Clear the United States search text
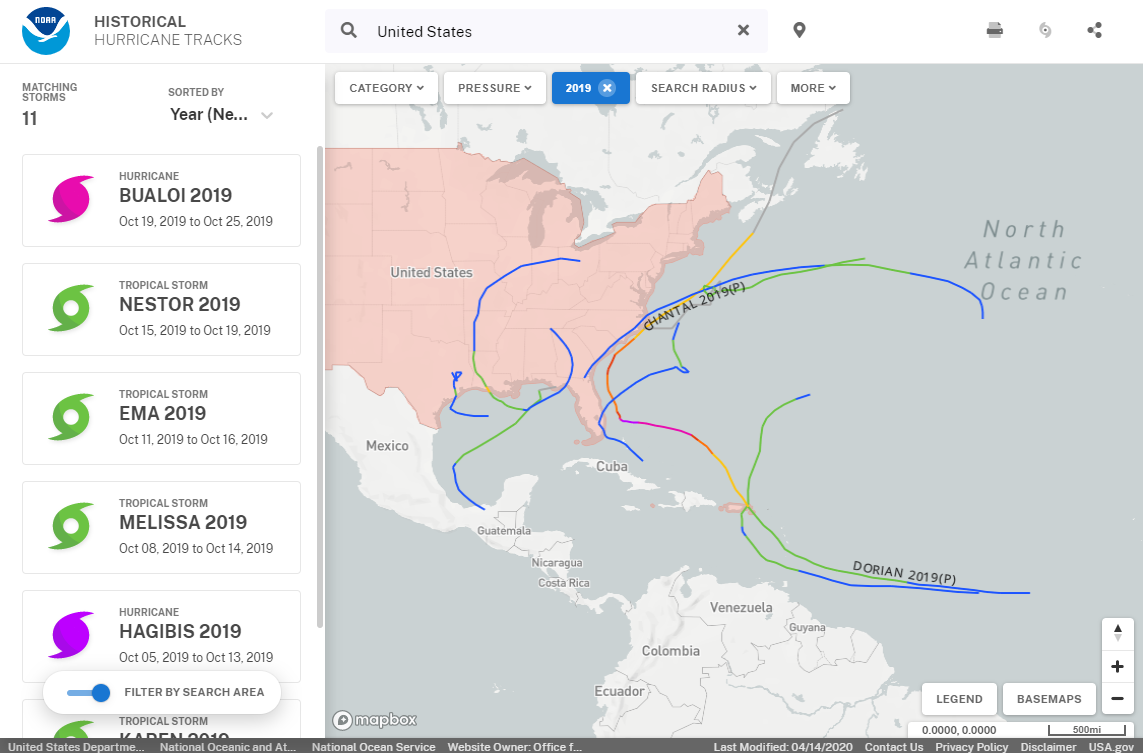Viewport: 1143px width, 753px height. pos(743,31)
